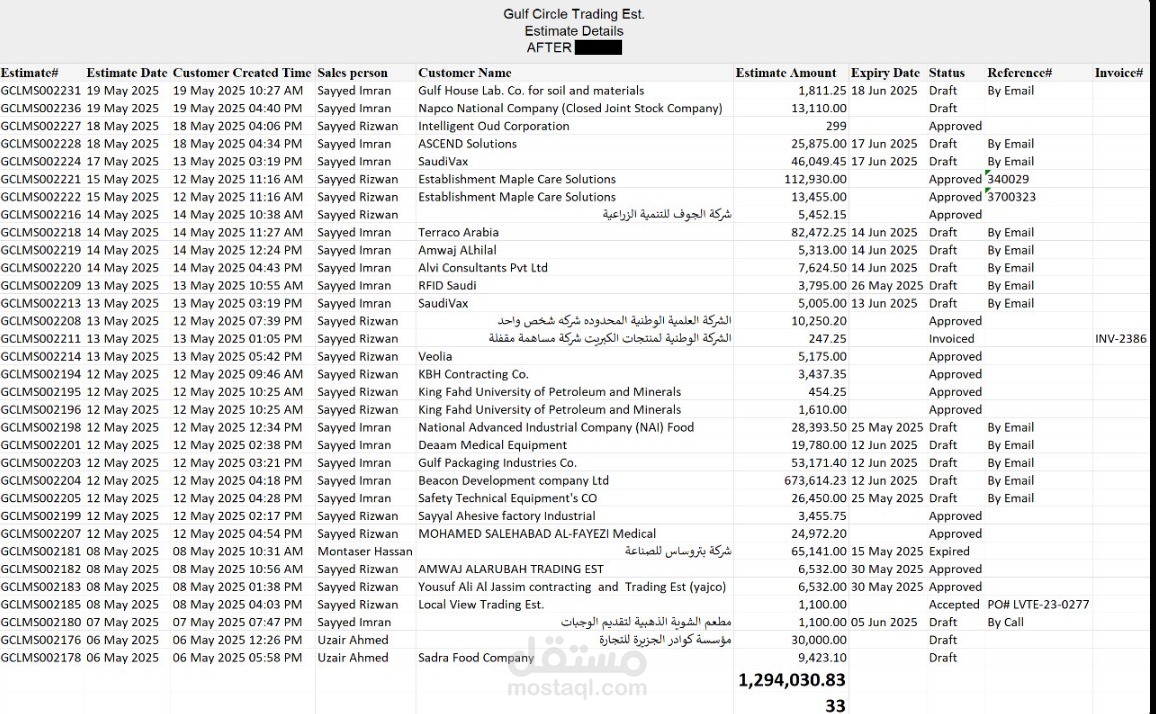Select amount 46,049.45 cell
This screenshot has height=714, width=1156.
[819, 162]
